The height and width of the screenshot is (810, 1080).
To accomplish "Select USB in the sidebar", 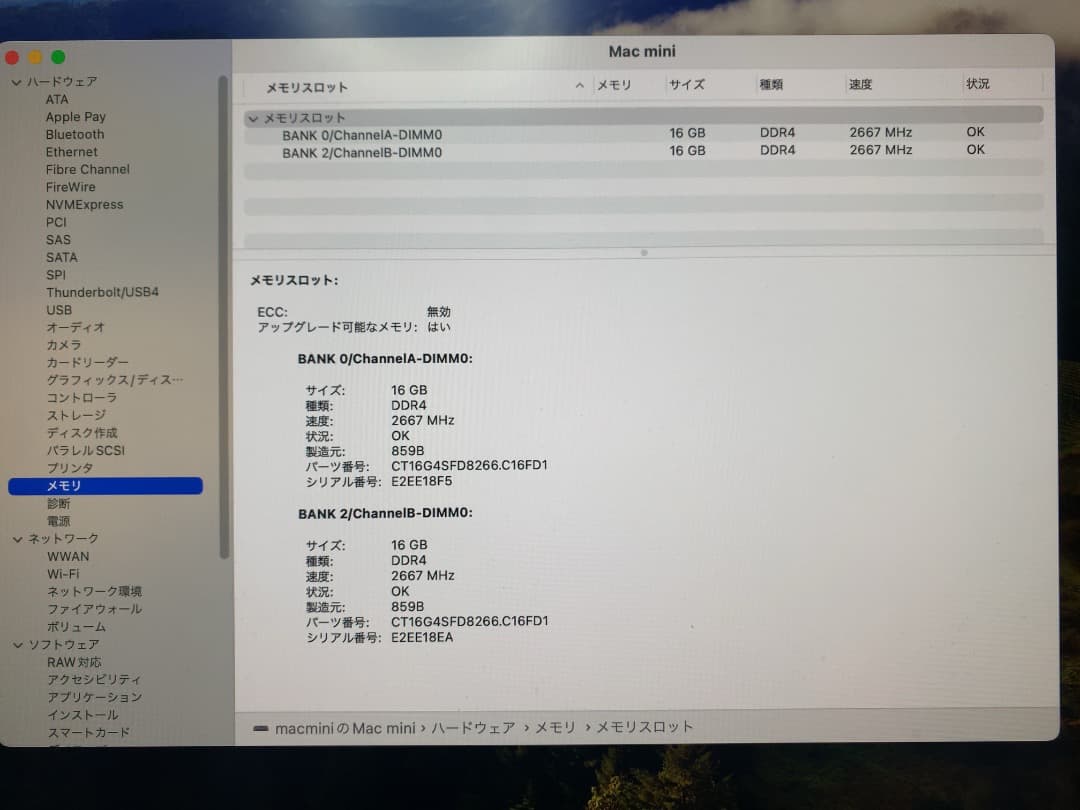I will click(58, 310).
